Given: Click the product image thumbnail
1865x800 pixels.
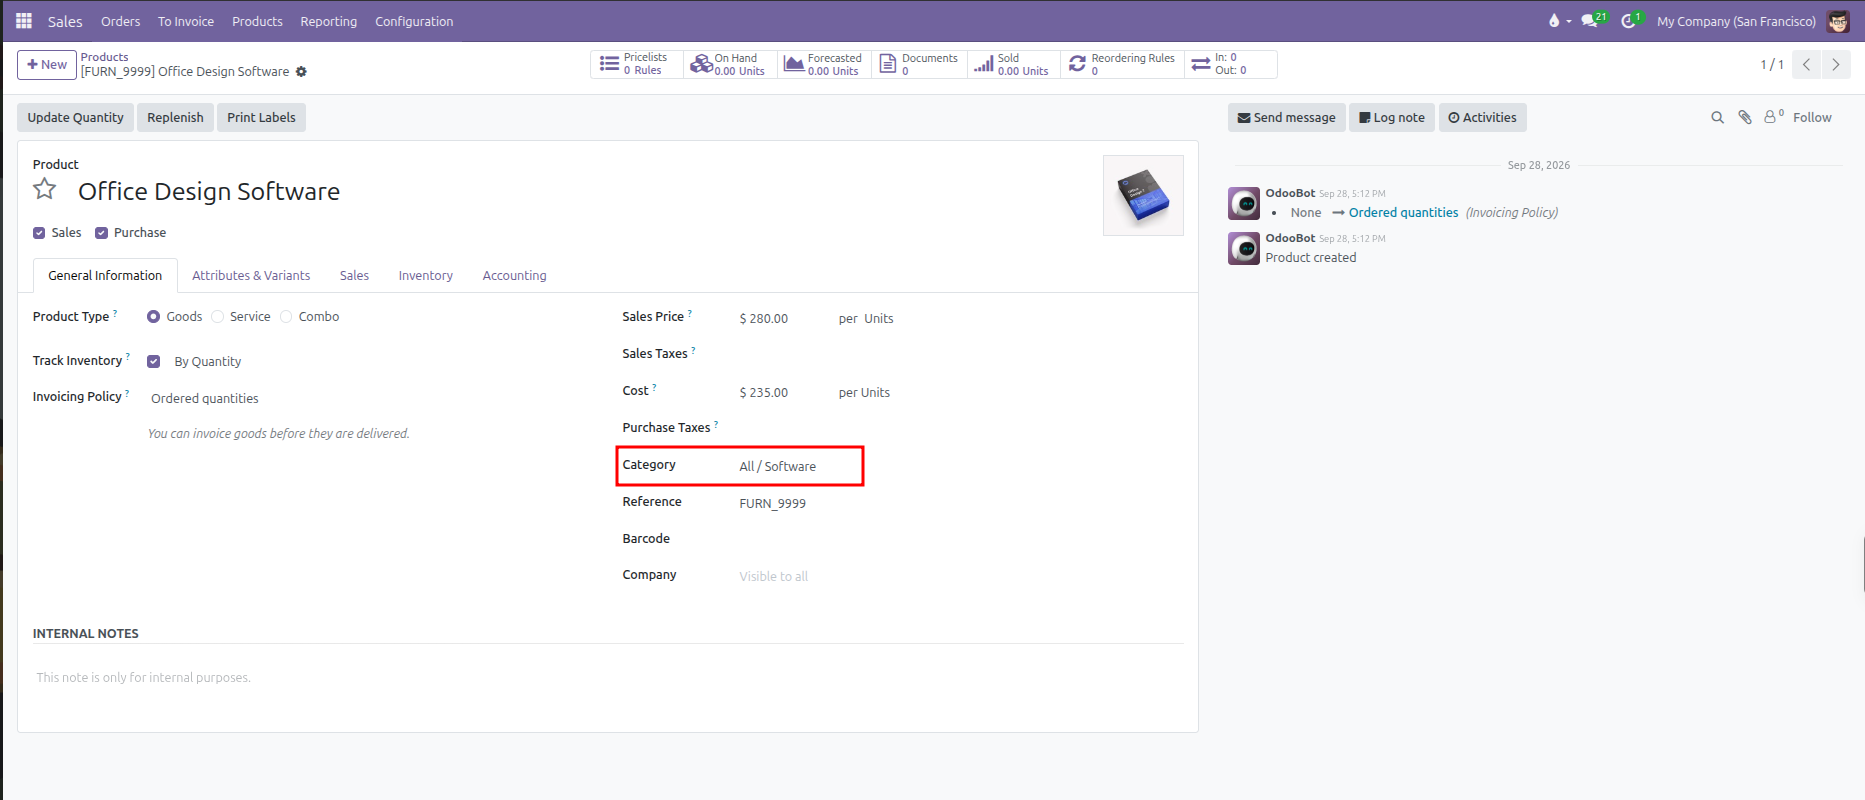Looking at the screenshot, I should tap(1143, 195).
